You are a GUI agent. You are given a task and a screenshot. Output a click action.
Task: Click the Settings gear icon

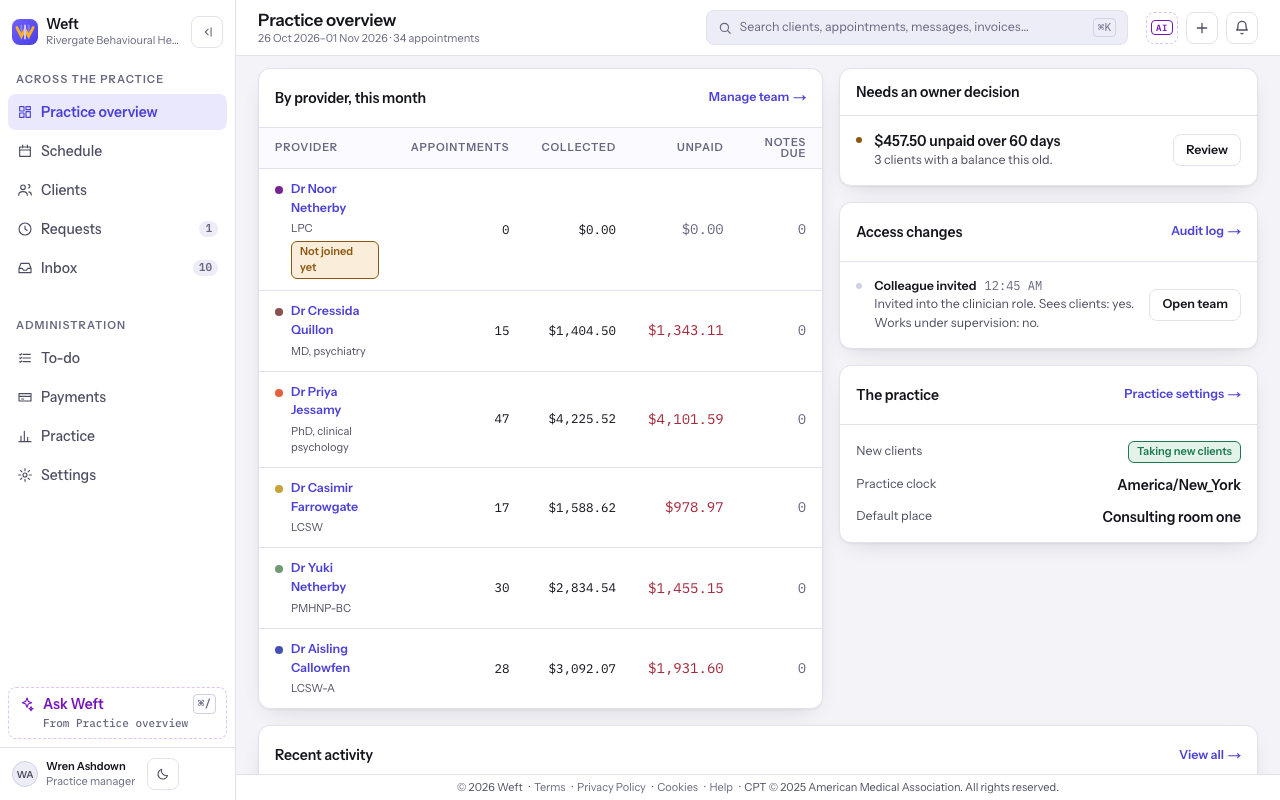click(25, 475)
